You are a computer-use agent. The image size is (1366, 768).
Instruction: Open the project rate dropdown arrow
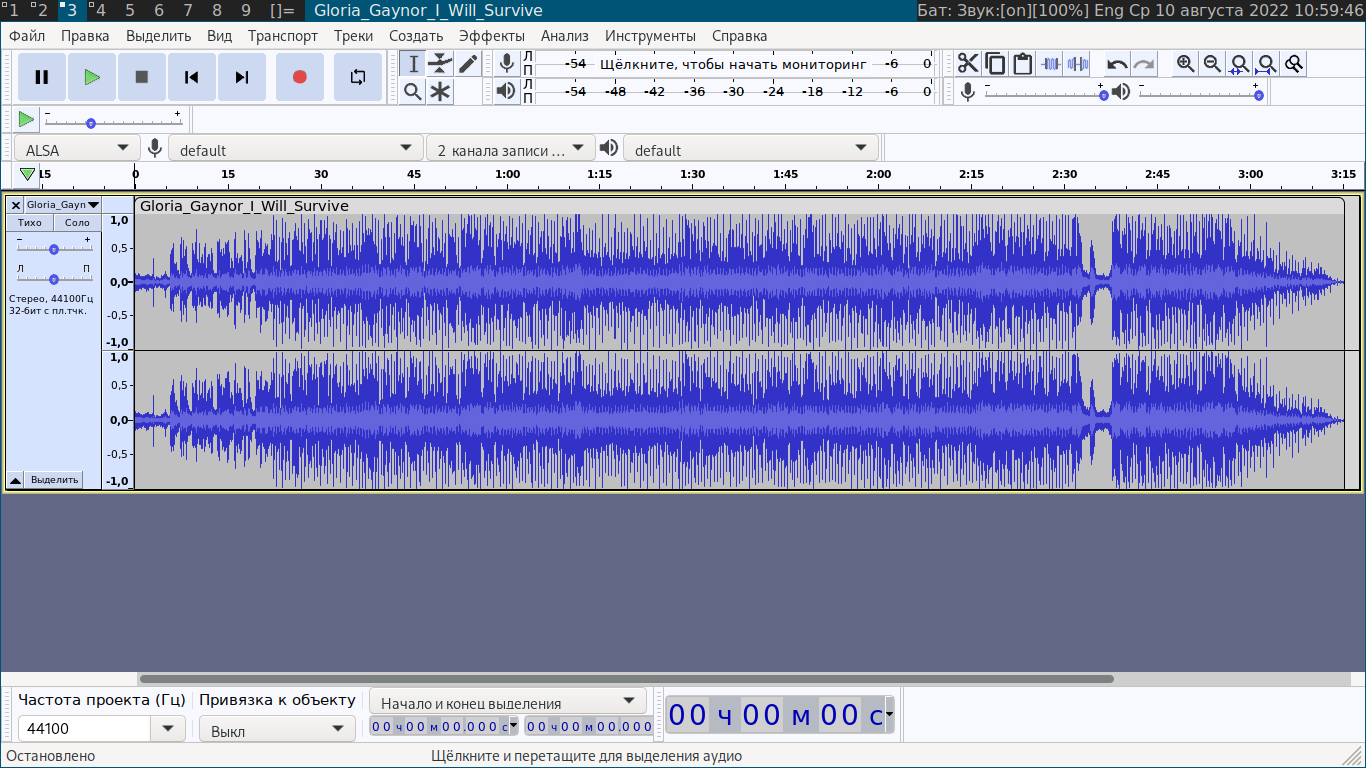168,729
